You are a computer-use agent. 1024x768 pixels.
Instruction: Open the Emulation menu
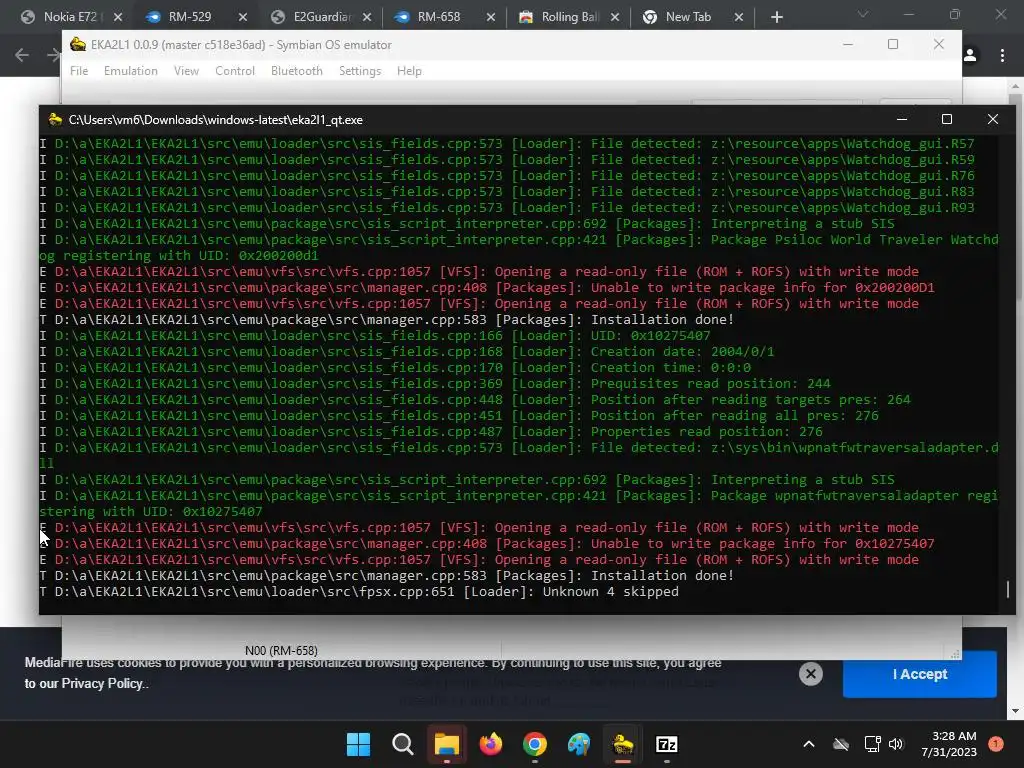pyautogui.click(x=131, y=71)
